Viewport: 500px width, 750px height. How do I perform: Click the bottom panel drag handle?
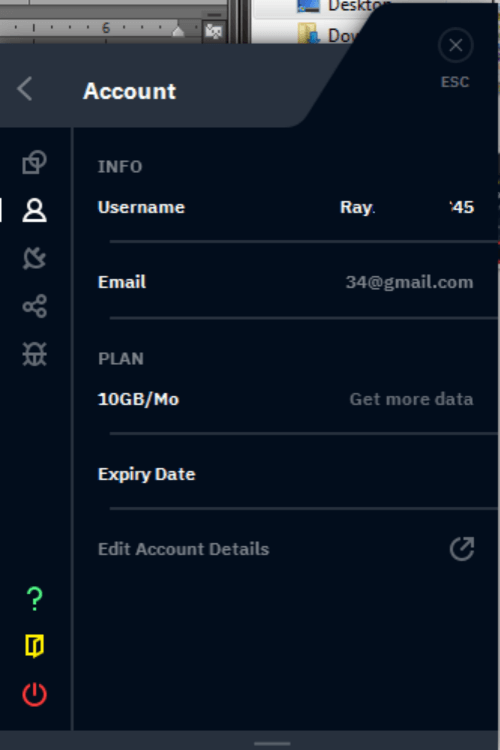[272, 744]
